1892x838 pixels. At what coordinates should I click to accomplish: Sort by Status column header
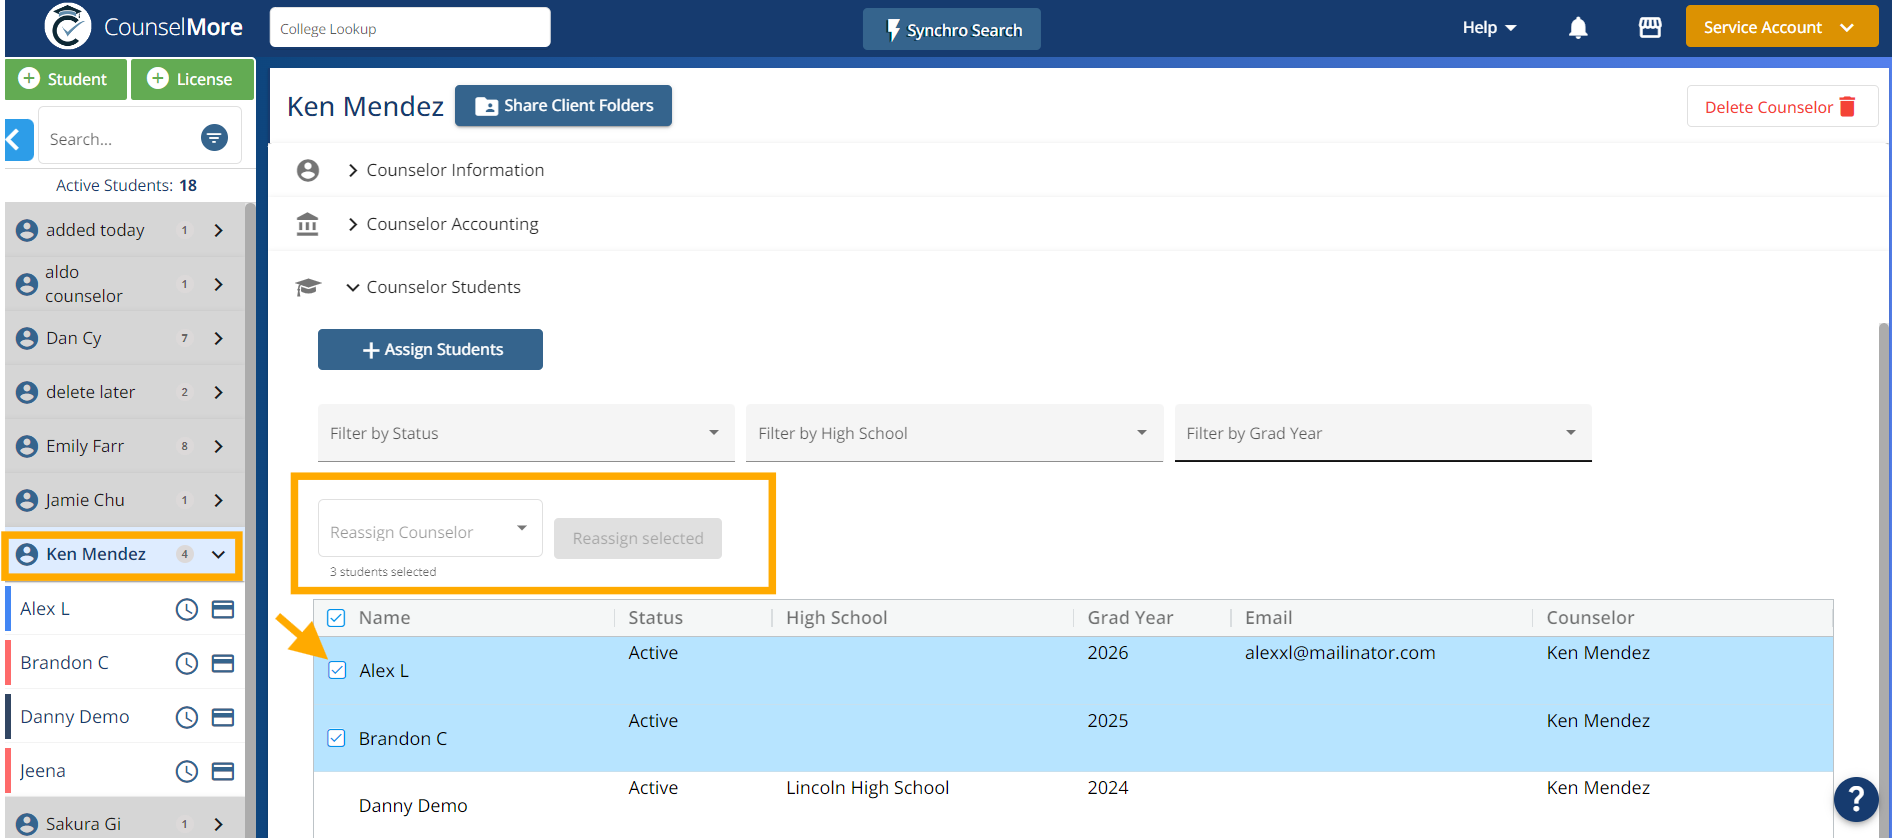click(656, 618)
